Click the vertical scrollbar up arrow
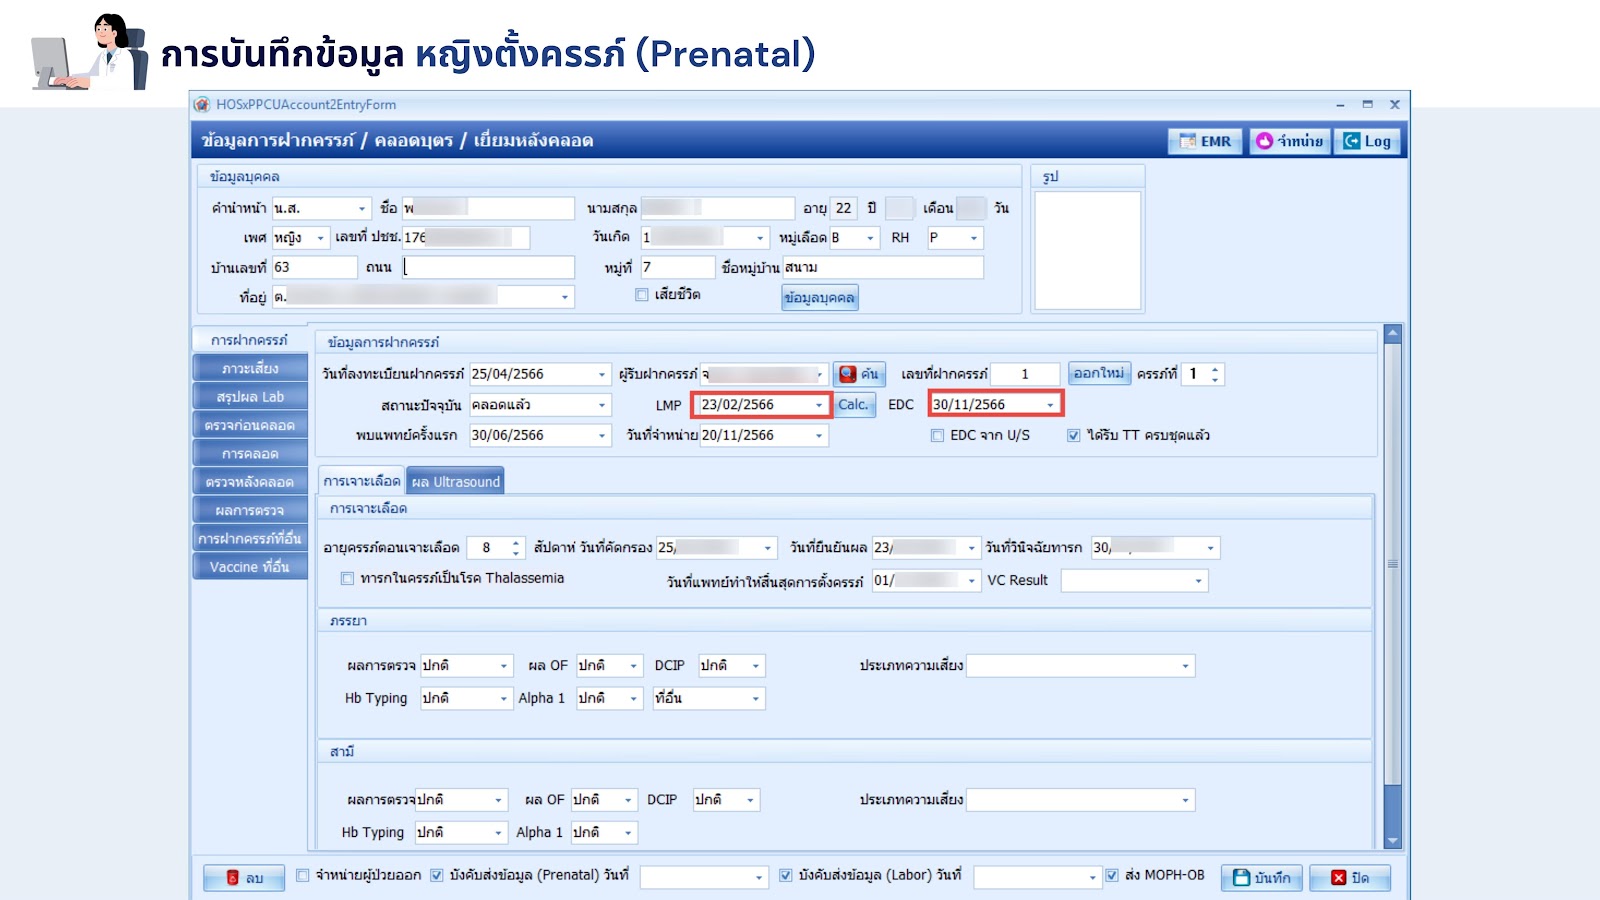The width and height of the screenshot is (1600, 900). 1393,334
